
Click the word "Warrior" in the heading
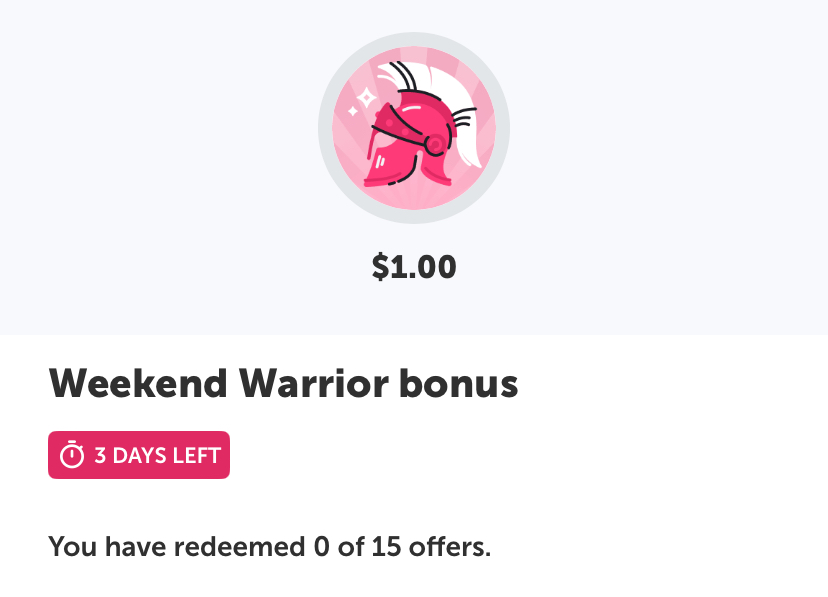pyautogui.click(x=314, y=384)
